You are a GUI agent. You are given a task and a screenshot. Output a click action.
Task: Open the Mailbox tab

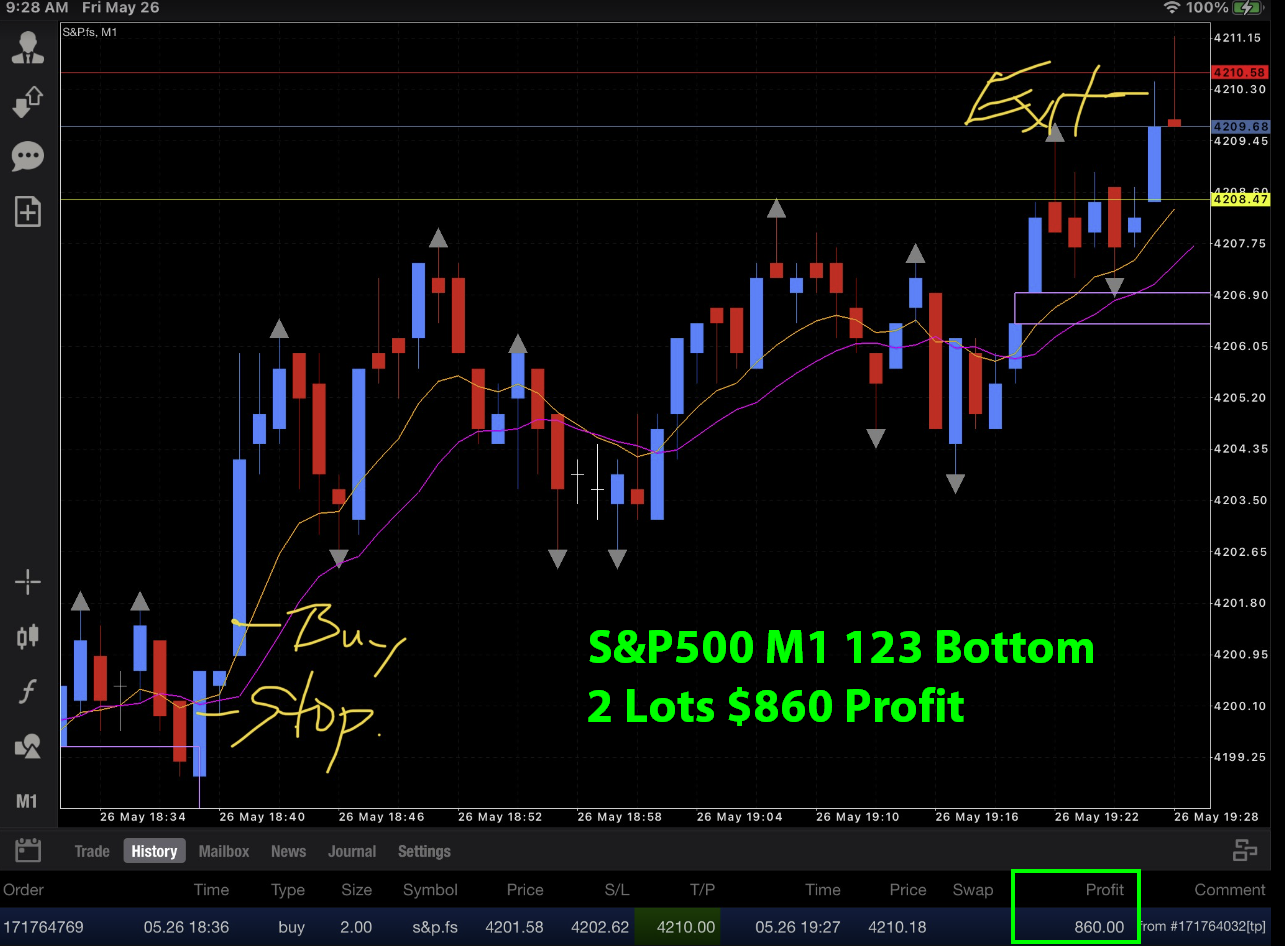point(224,851)
